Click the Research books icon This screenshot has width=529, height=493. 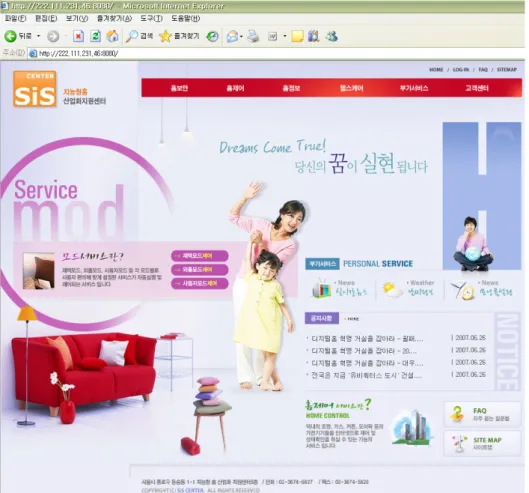point(313,36)
